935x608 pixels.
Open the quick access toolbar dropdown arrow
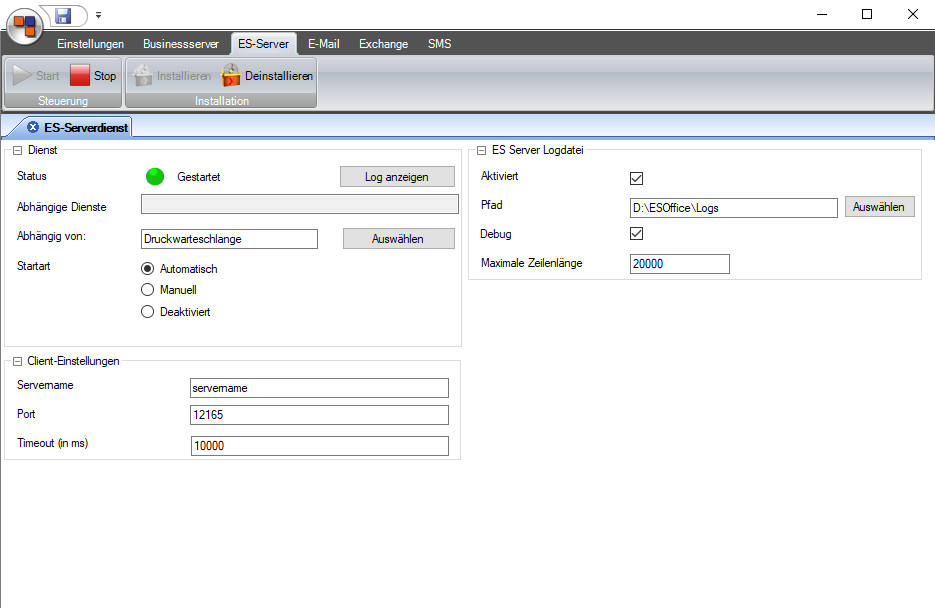[99, 16]
